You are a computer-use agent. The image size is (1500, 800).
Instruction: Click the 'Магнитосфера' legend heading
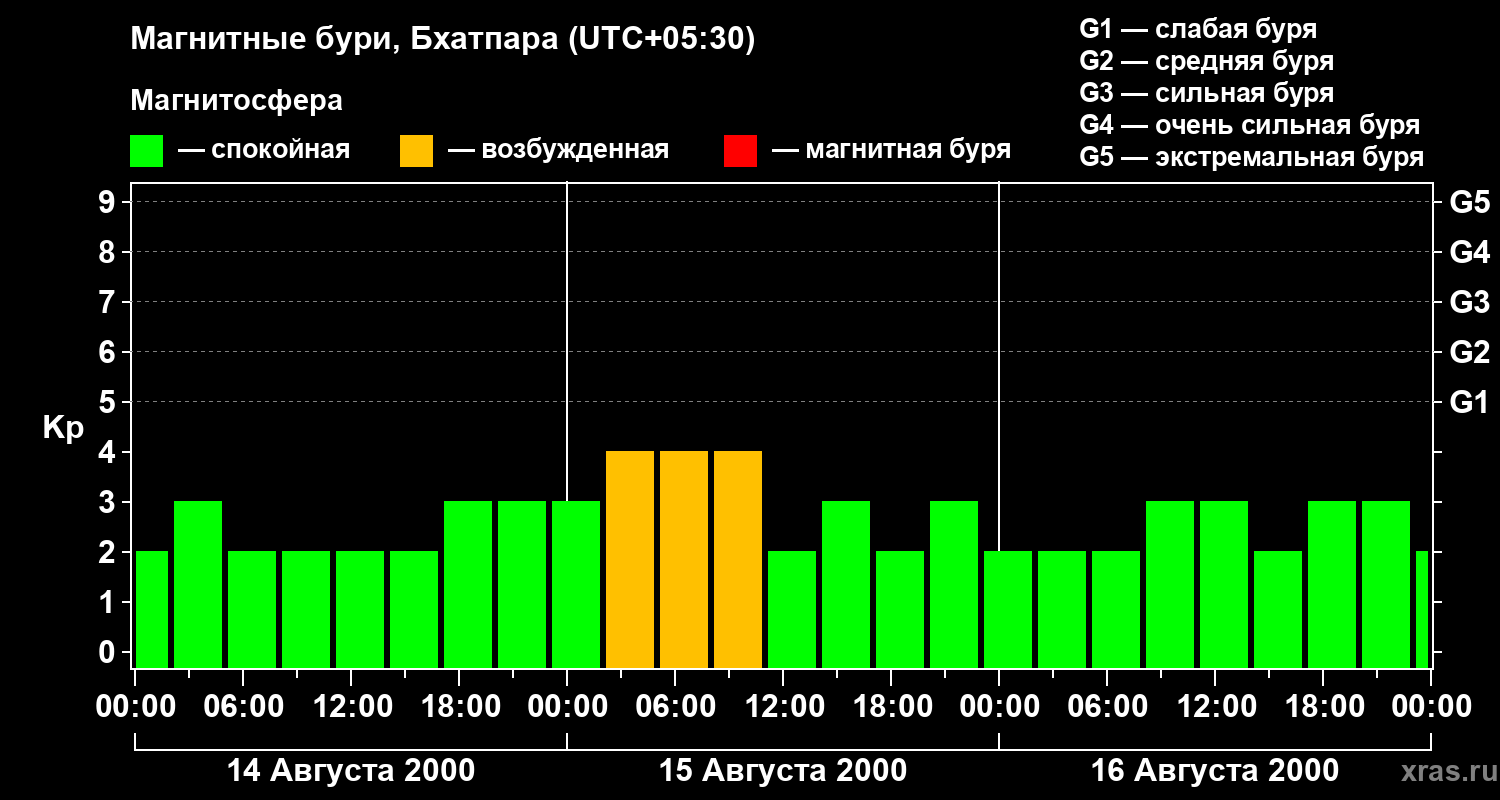coord(236,101)
